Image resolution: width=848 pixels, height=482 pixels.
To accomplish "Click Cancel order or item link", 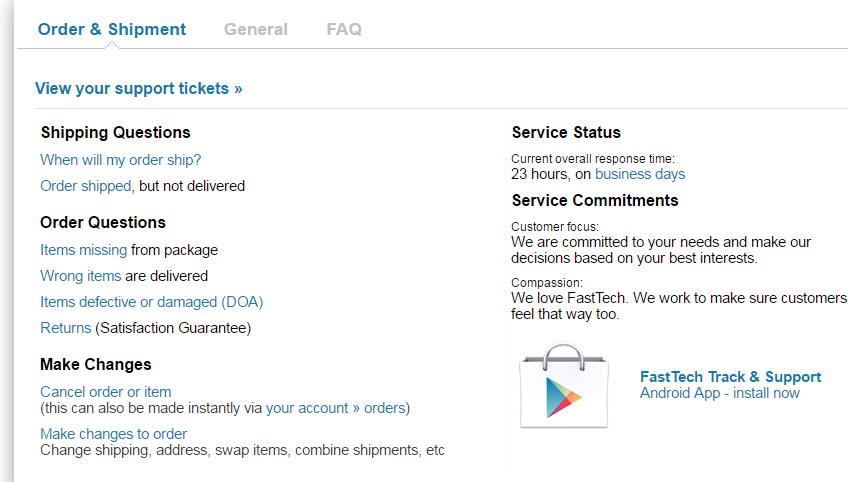I will tap(105, 392).
